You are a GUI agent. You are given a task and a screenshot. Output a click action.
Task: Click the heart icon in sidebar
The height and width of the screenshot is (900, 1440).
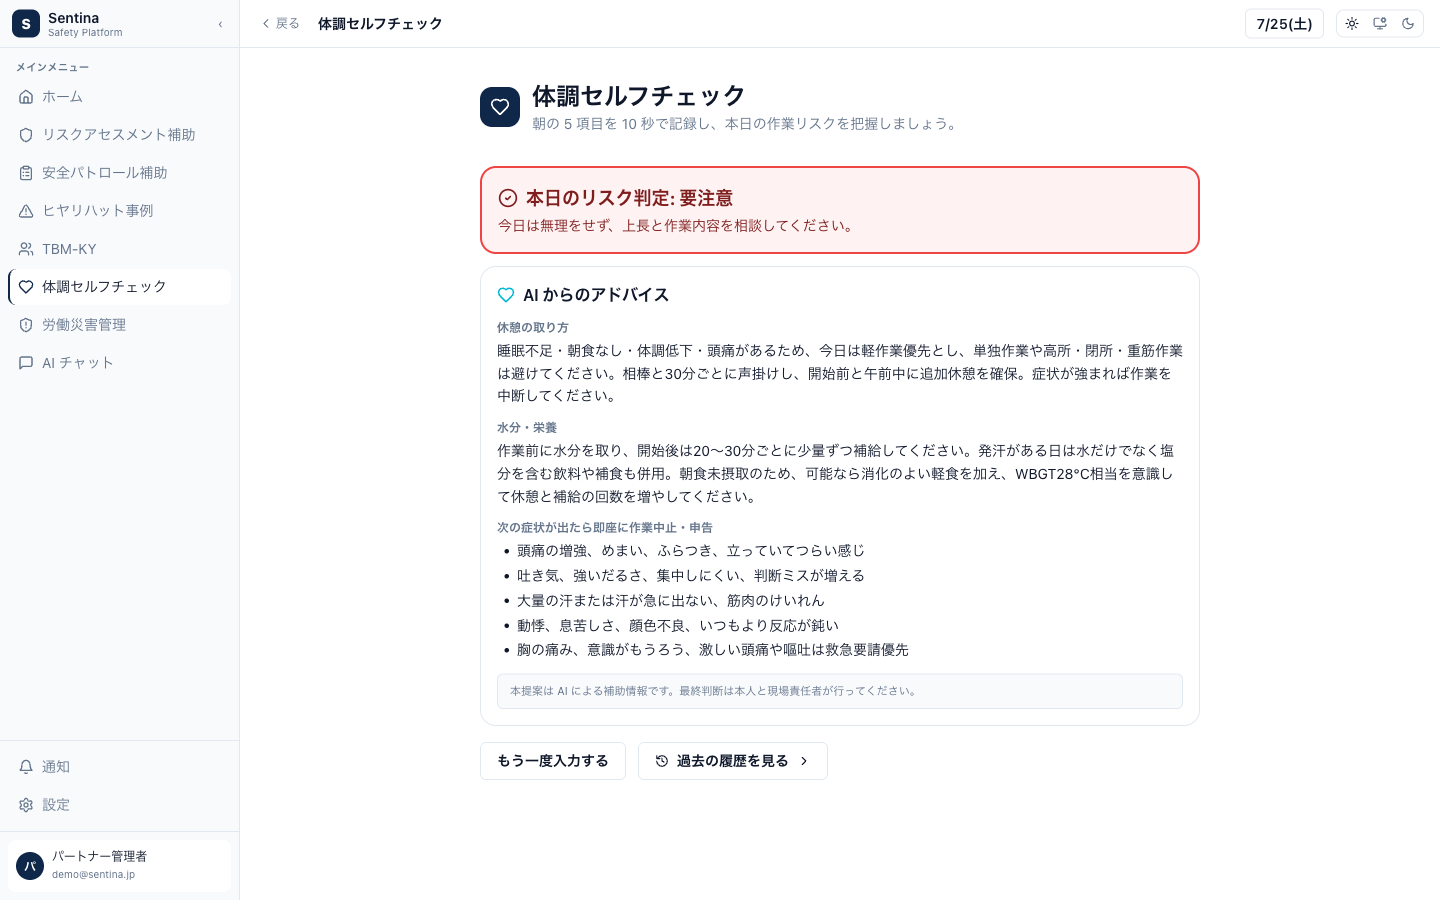[x=26, y=287]
